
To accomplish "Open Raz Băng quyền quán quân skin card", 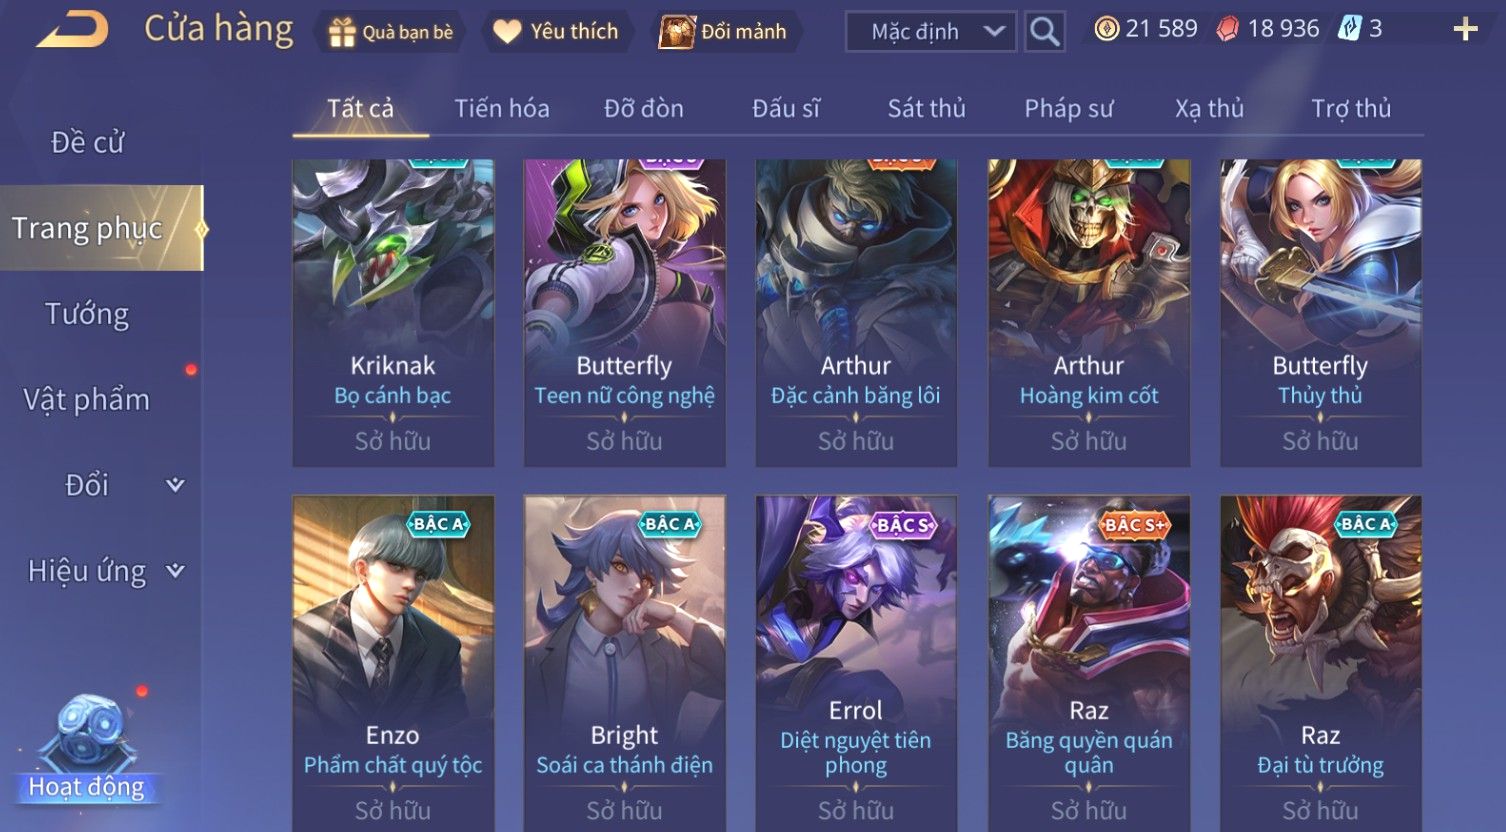I will click(x=1089, y=663).
